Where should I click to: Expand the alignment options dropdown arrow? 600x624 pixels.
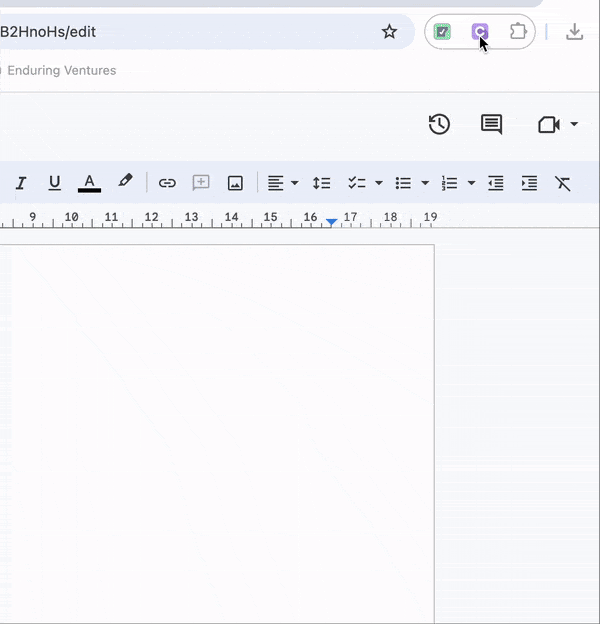click(x=294, y=183)
